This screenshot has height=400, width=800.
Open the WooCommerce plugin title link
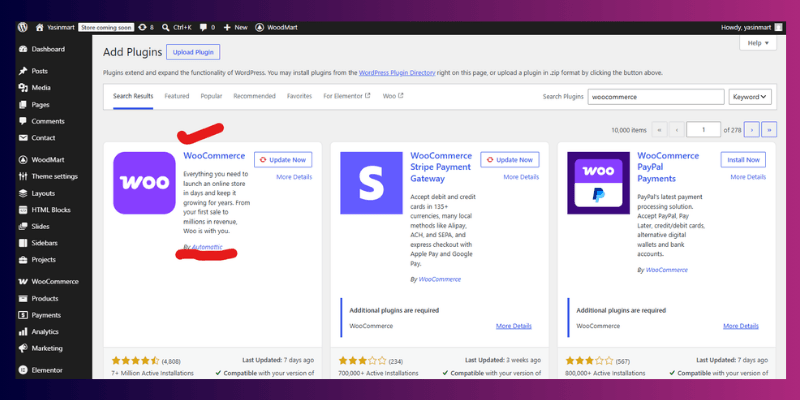(214, 156)
